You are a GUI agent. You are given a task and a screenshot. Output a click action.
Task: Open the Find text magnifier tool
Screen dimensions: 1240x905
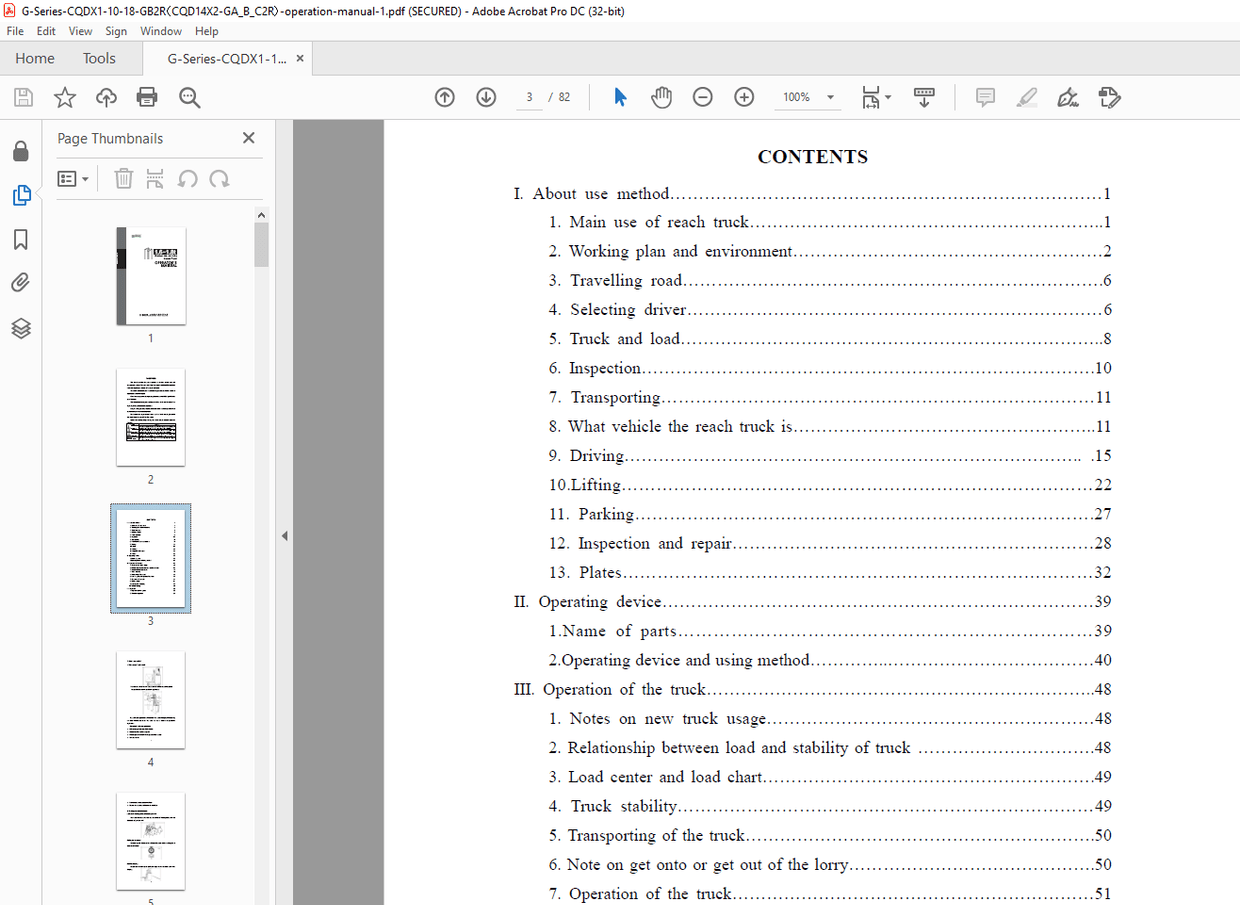189,97
